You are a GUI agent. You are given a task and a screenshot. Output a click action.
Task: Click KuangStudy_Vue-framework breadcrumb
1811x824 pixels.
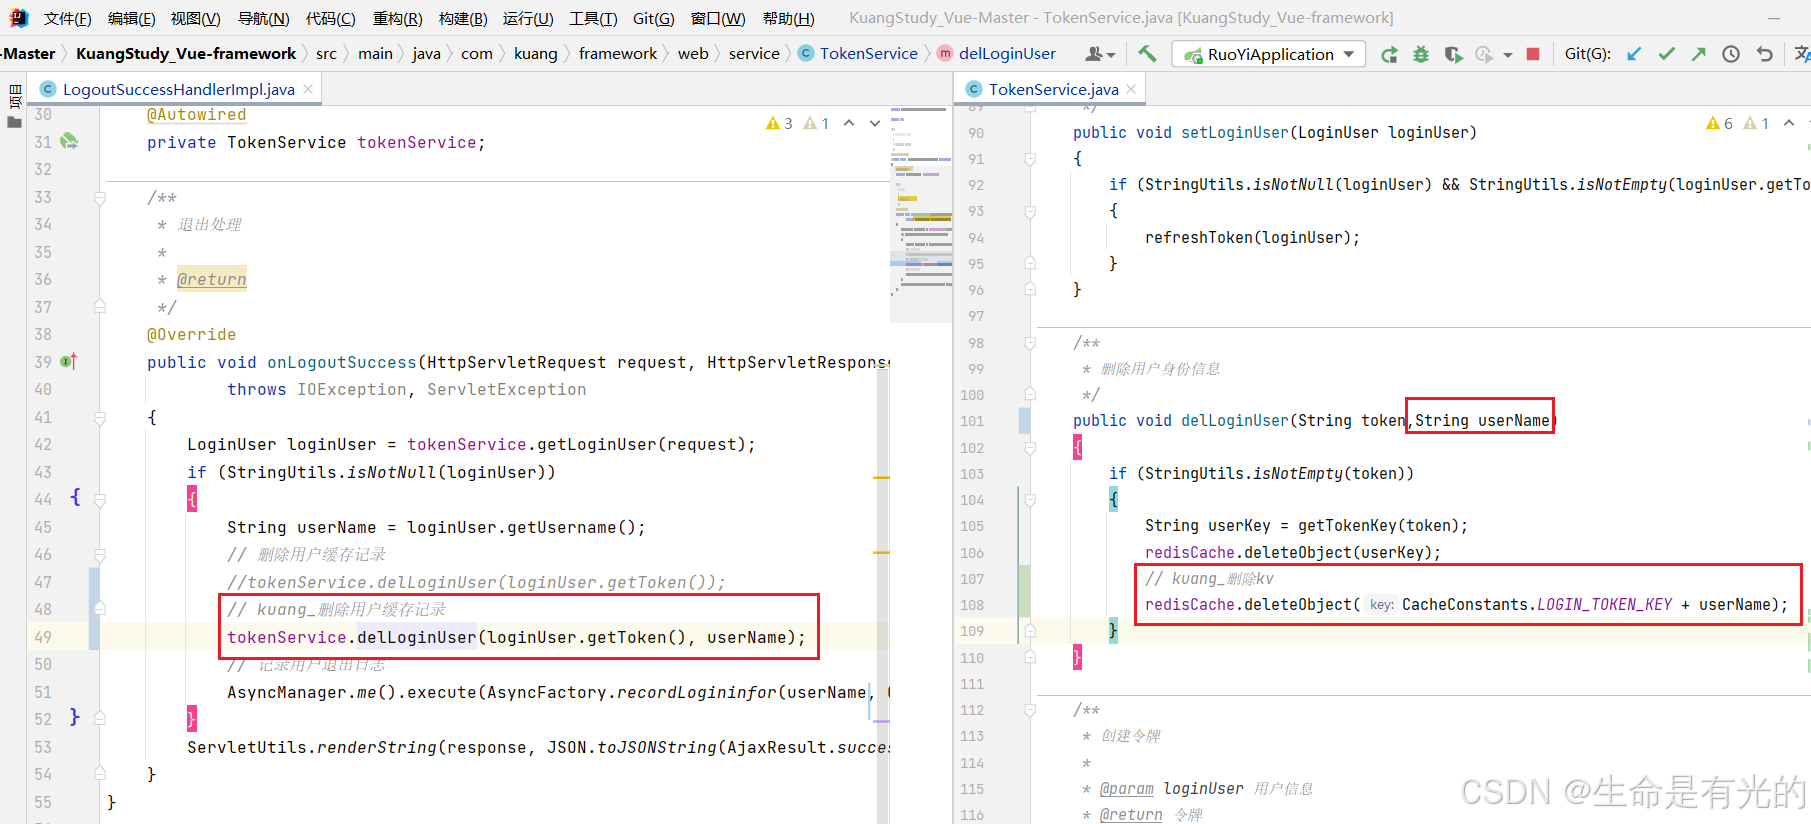tap(186, 54)
